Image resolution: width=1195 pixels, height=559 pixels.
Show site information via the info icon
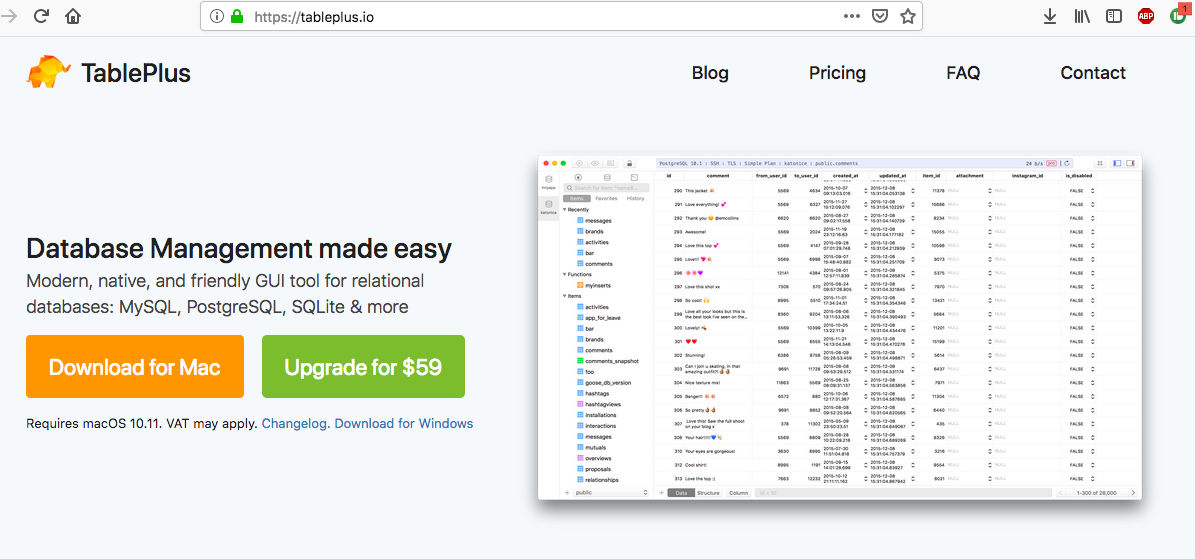point(217,16)
